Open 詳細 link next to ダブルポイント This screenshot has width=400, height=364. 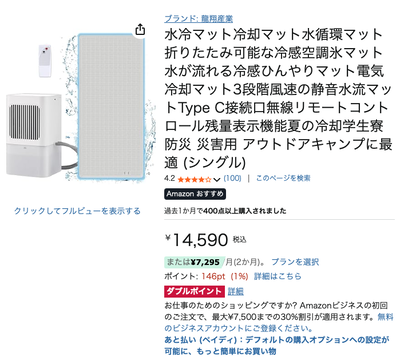(236, 292)
